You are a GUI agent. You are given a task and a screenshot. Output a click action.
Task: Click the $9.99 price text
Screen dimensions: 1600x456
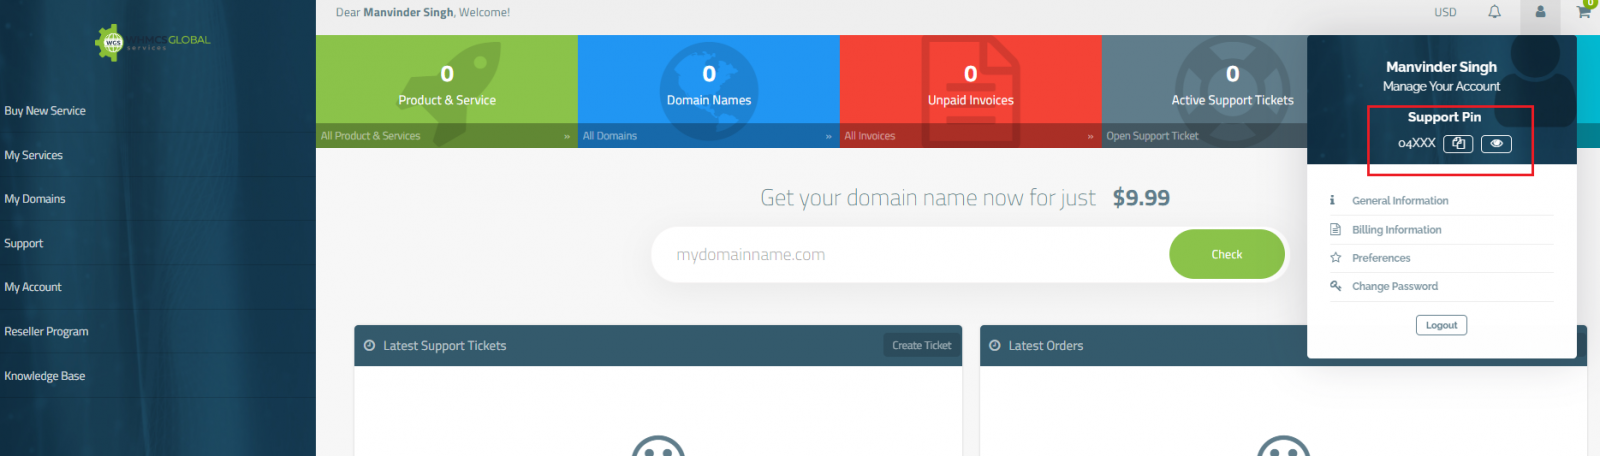pos(1141,198)
